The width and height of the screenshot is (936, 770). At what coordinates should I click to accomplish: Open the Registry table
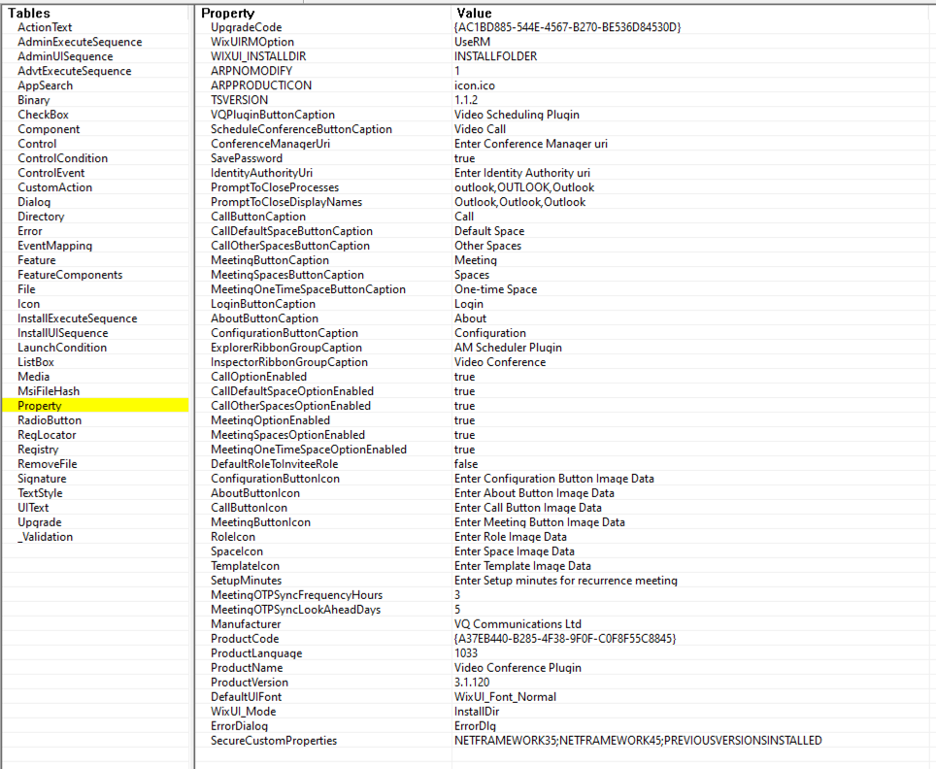tap(38, 449)
